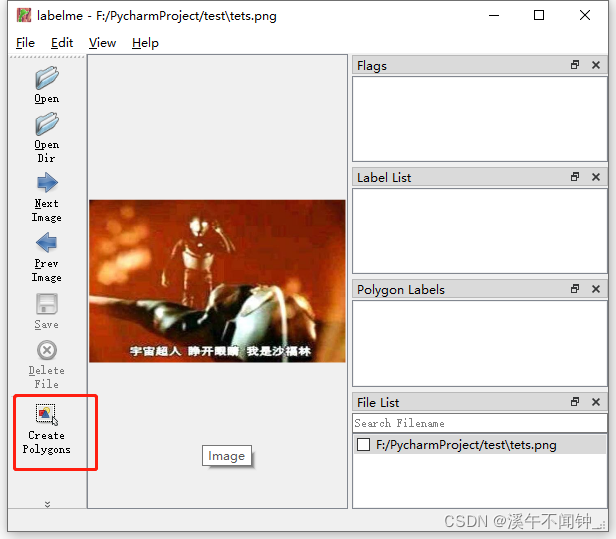Click the Polygon Labels panel title
Screen dimensions: 616x539
(401, 290)
